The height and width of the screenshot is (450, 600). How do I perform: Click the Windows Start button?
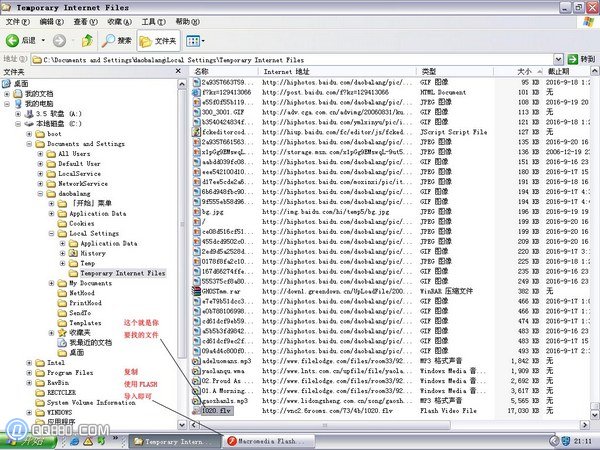point(28,442)
